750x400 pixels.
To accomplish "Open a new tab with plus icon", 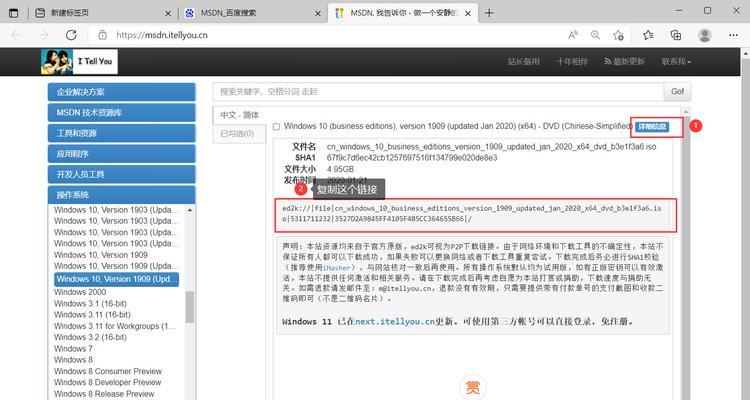I will tap(489, 13).
